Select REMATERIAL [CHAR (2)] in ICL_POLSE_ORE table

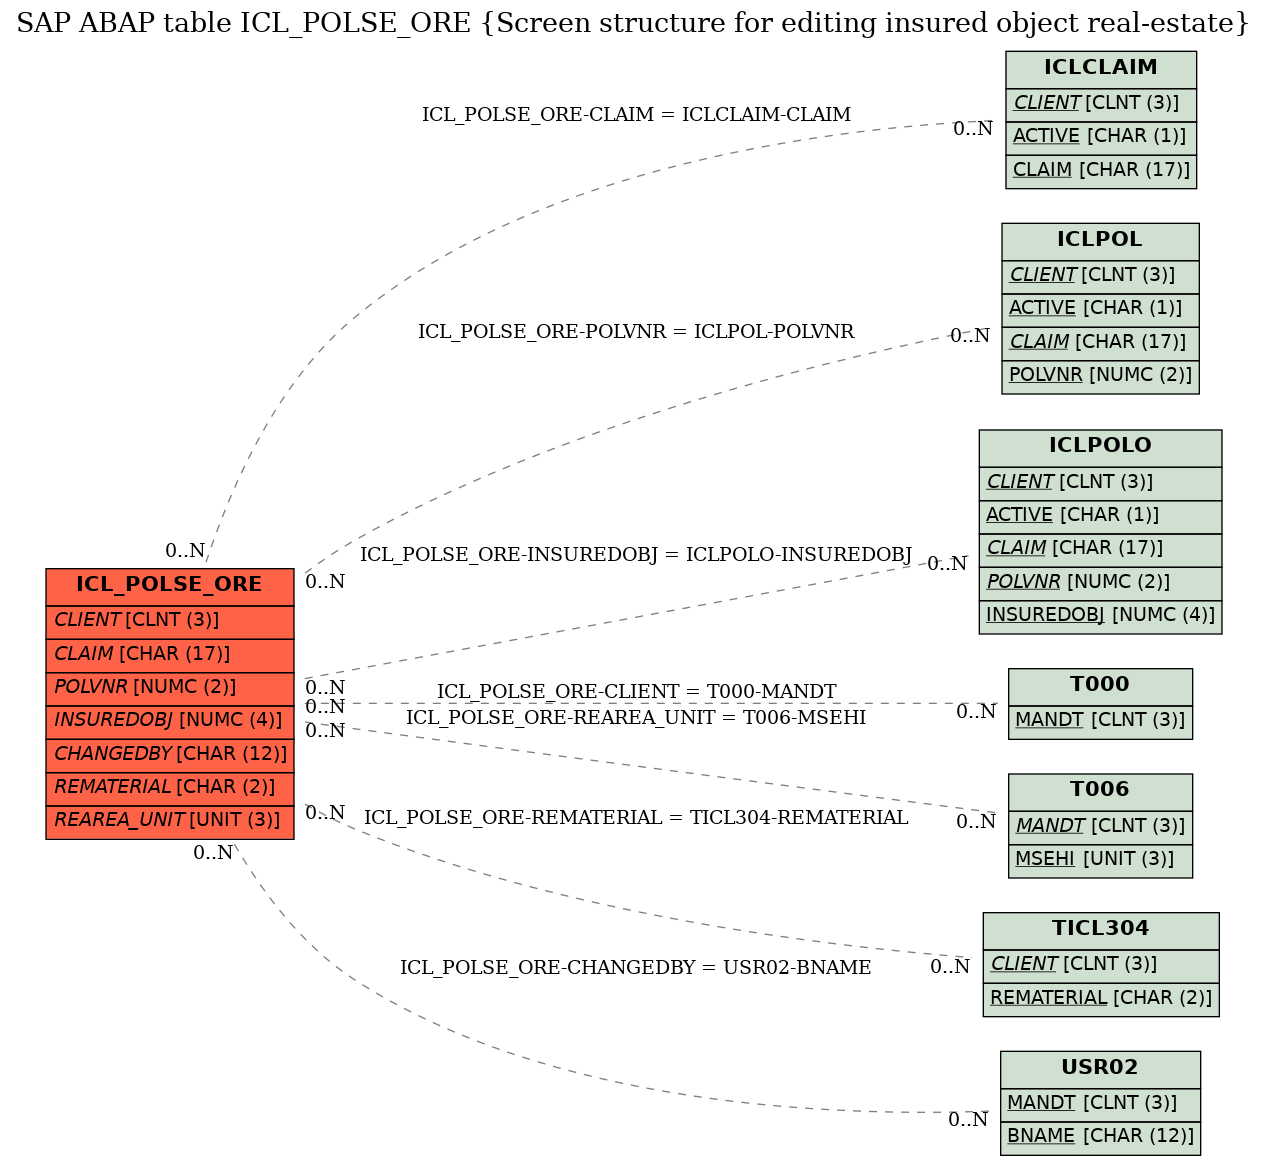pos(170,788)
